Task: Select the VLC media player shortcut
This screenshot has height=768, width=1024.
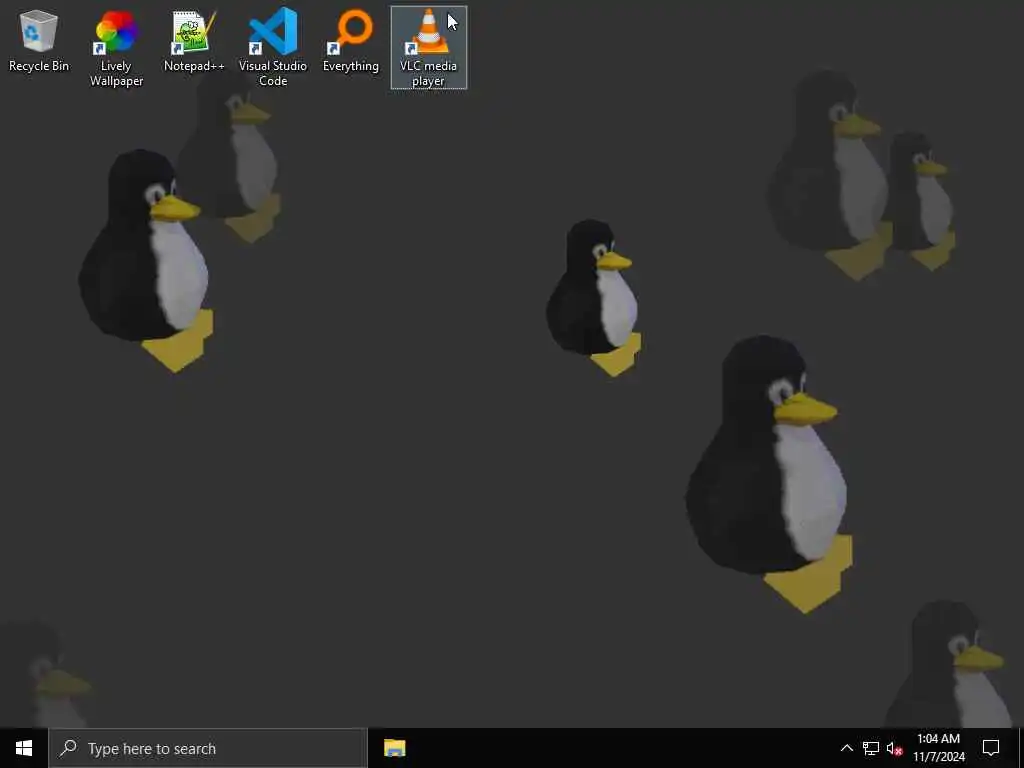Action: (x=428, y=48)
